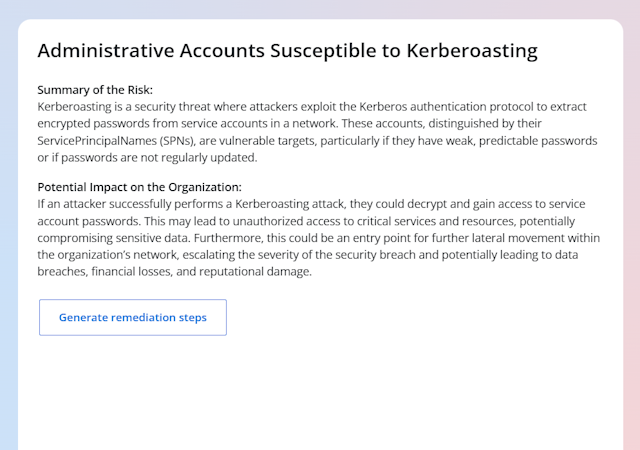Click the word Kerberoasting in the page title
This screenshot has height=450, width=640.
click(472, 51)
